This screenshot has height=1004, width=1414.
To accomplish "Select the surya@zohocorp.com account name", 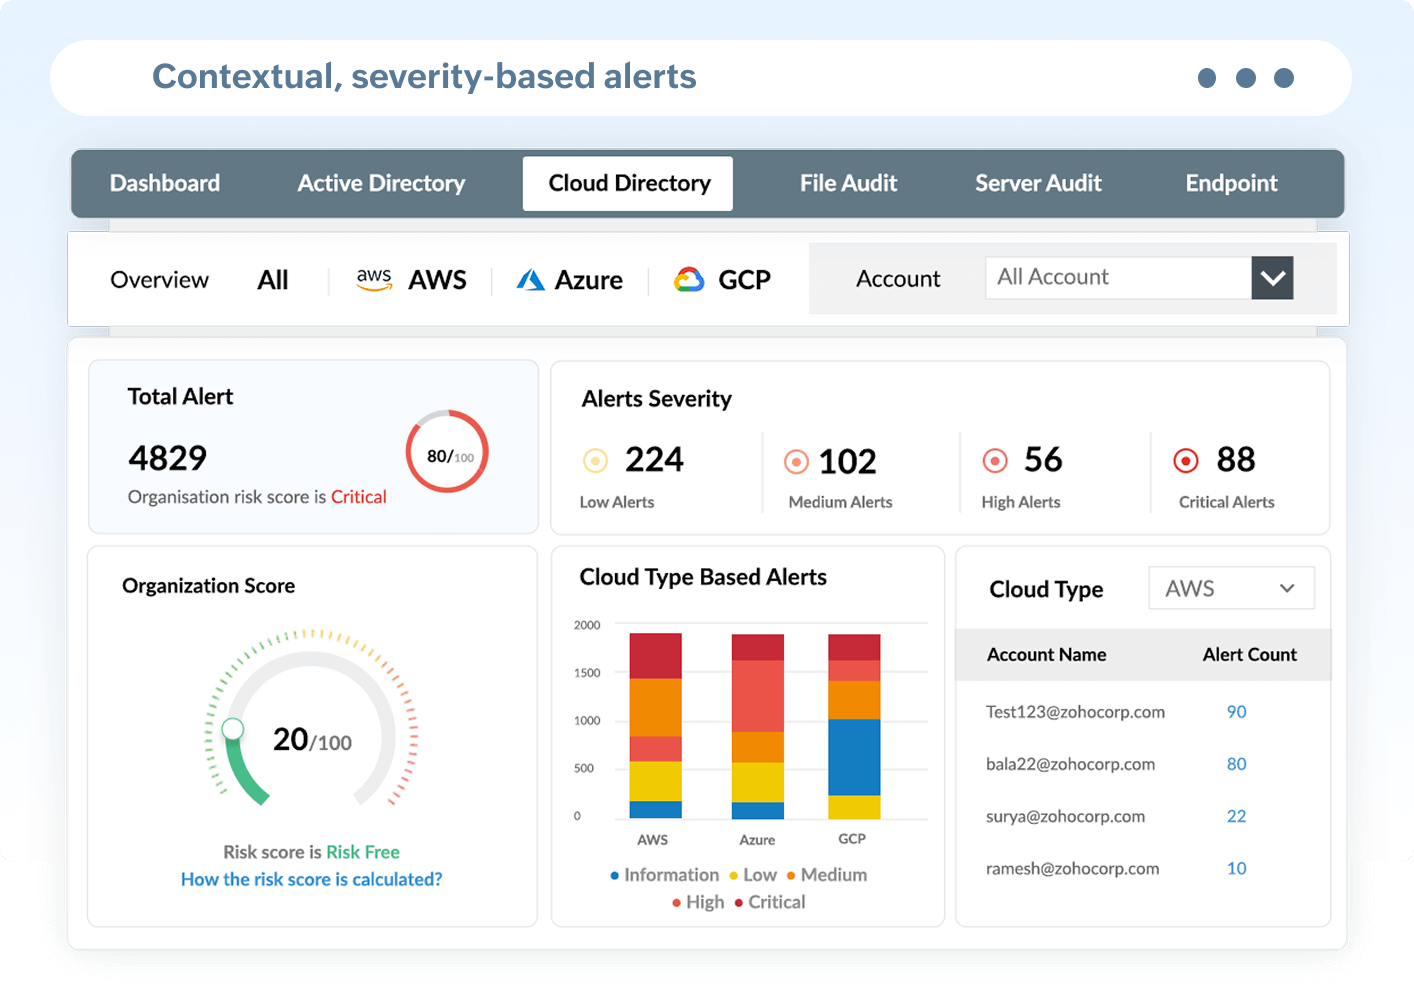I will coord(1065,816).
